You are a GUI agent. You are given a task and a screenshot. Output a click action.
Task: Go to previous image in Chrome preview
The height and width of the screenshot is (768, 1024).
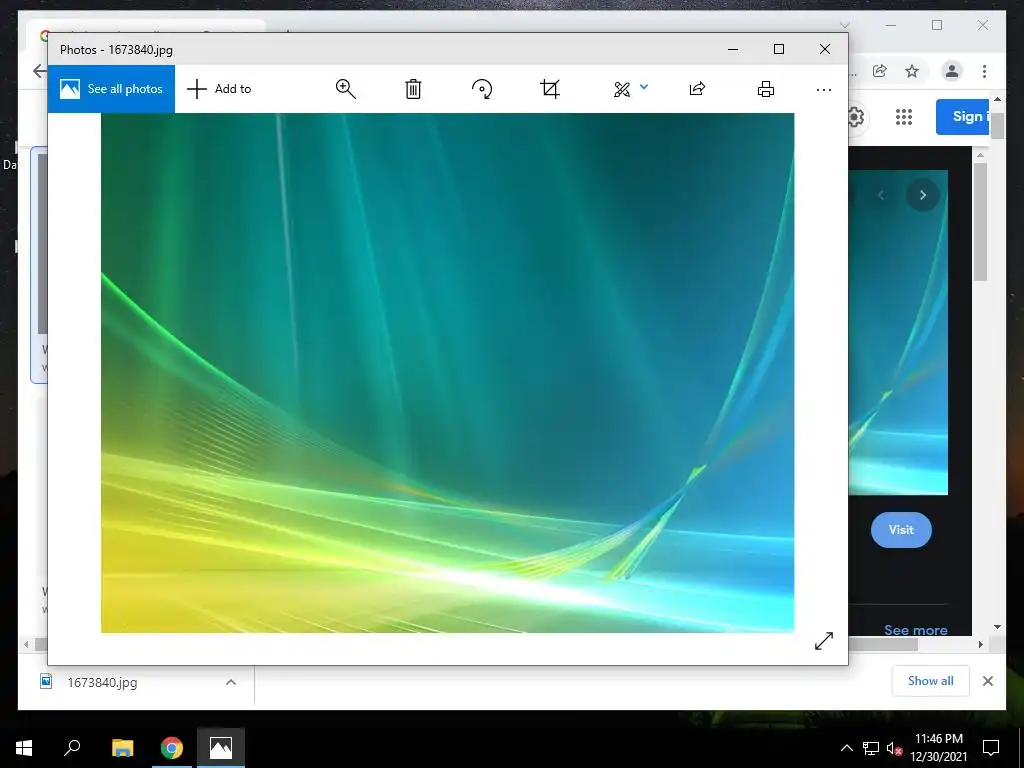point(881,195)
